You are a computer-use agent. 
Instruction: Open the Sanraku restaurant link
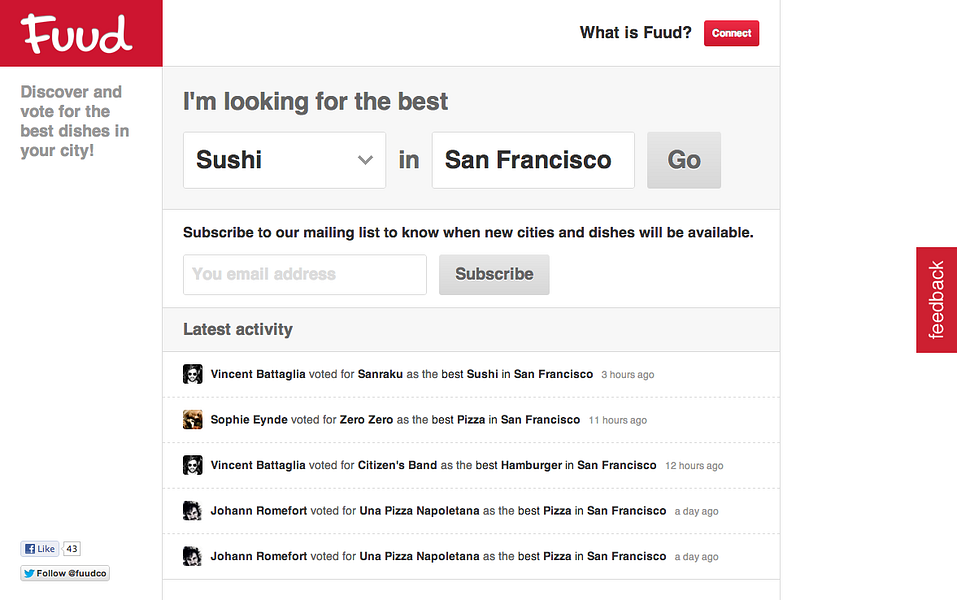(380, 374)
